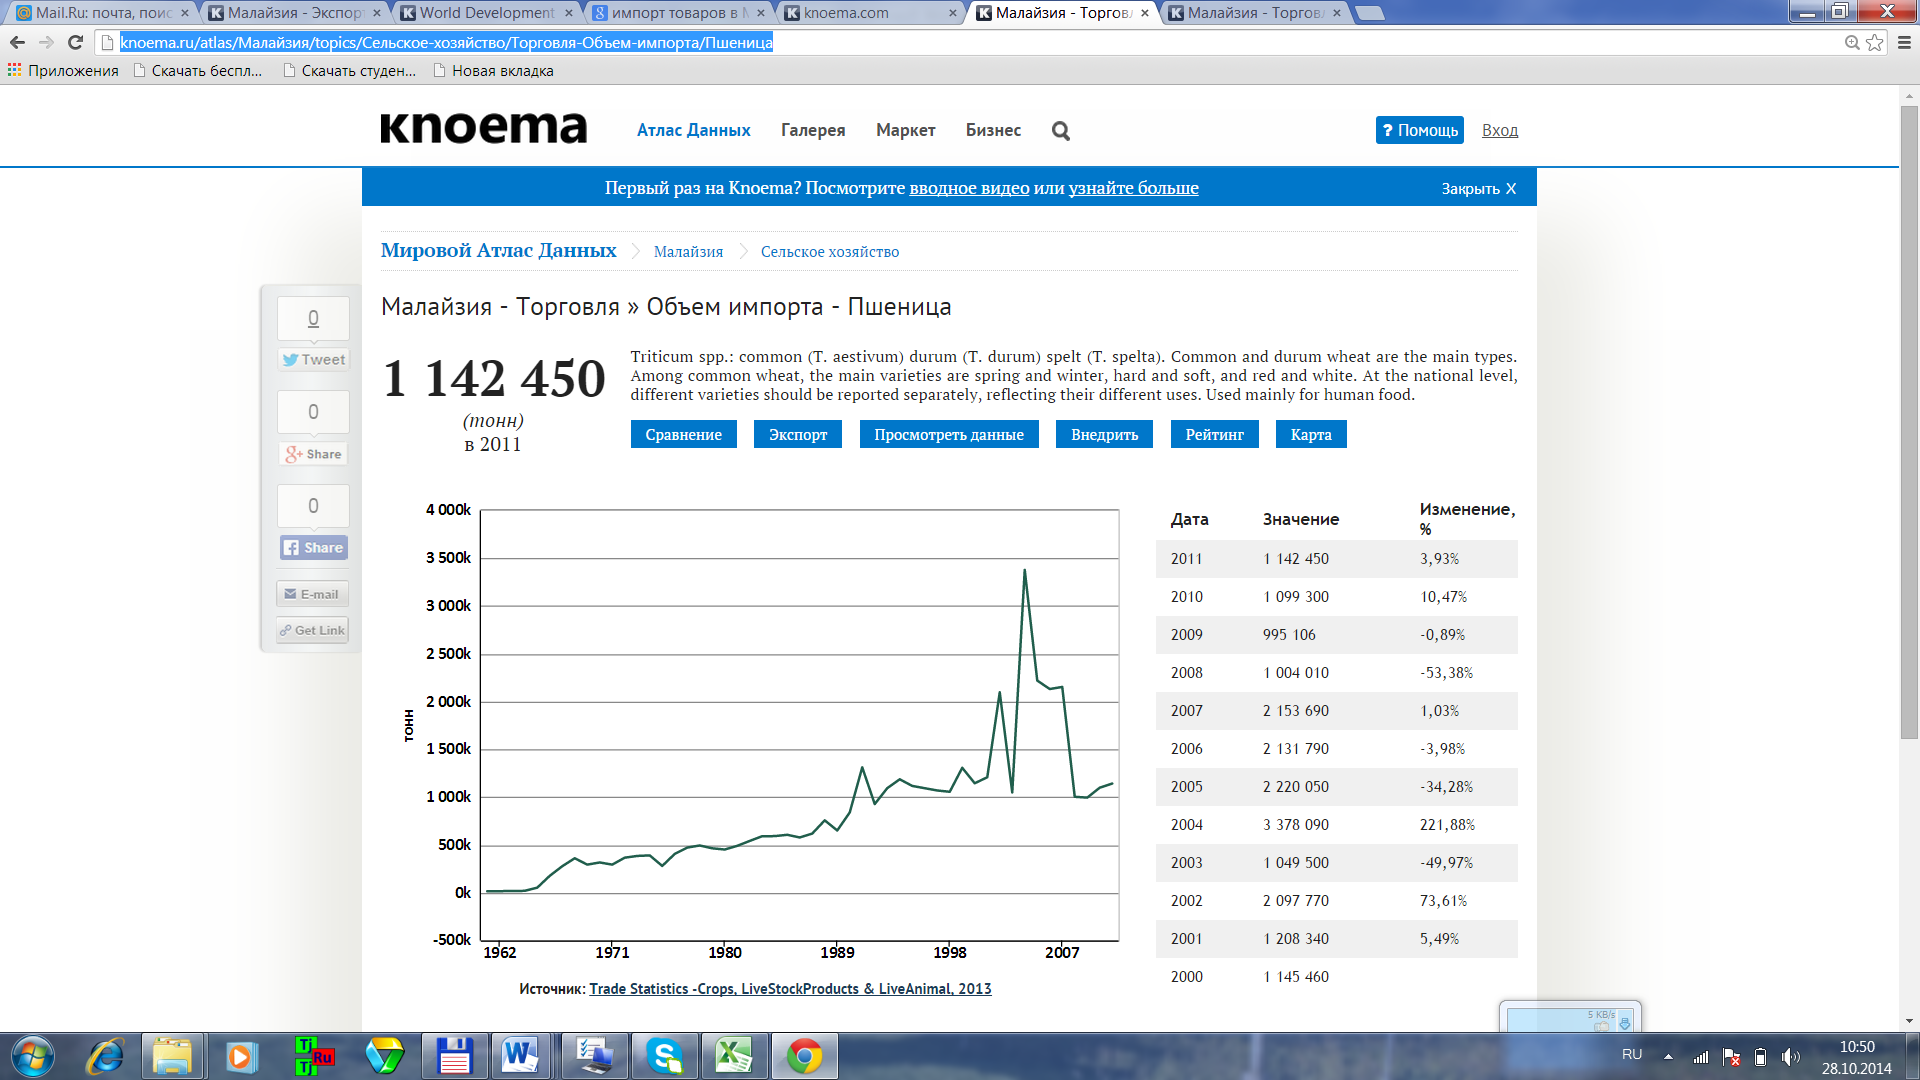The height and width of the screenshot is (1080, 1920).
Task: Click the Сравнение button
Action: pyautogui.click(x=683, y=434)
